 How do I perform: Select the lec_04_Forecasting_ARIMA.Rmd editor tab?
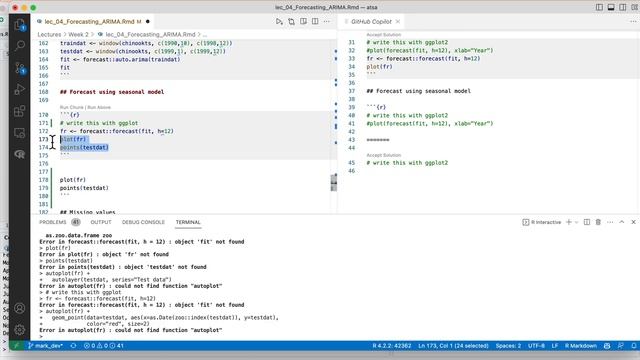[93, 21]
